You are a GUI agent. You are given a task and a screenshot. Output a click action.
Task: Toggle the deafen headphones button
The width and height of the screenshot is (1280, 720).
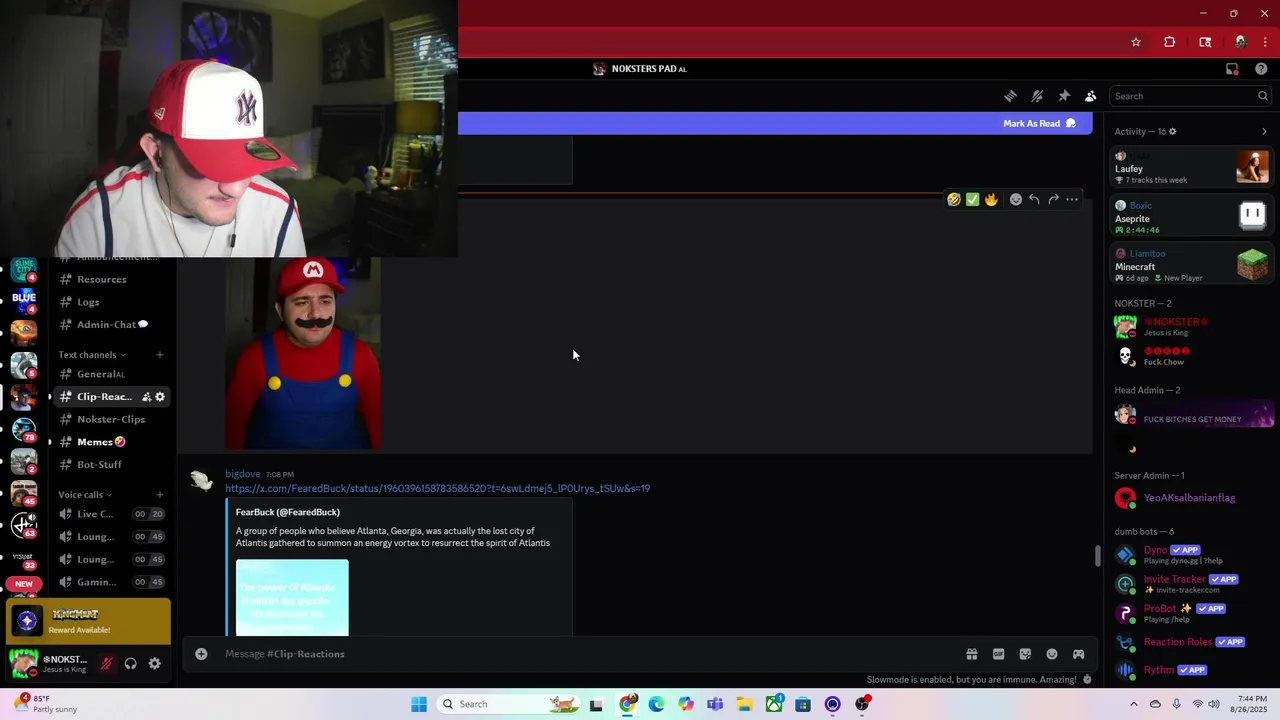(x=131, y=664)
